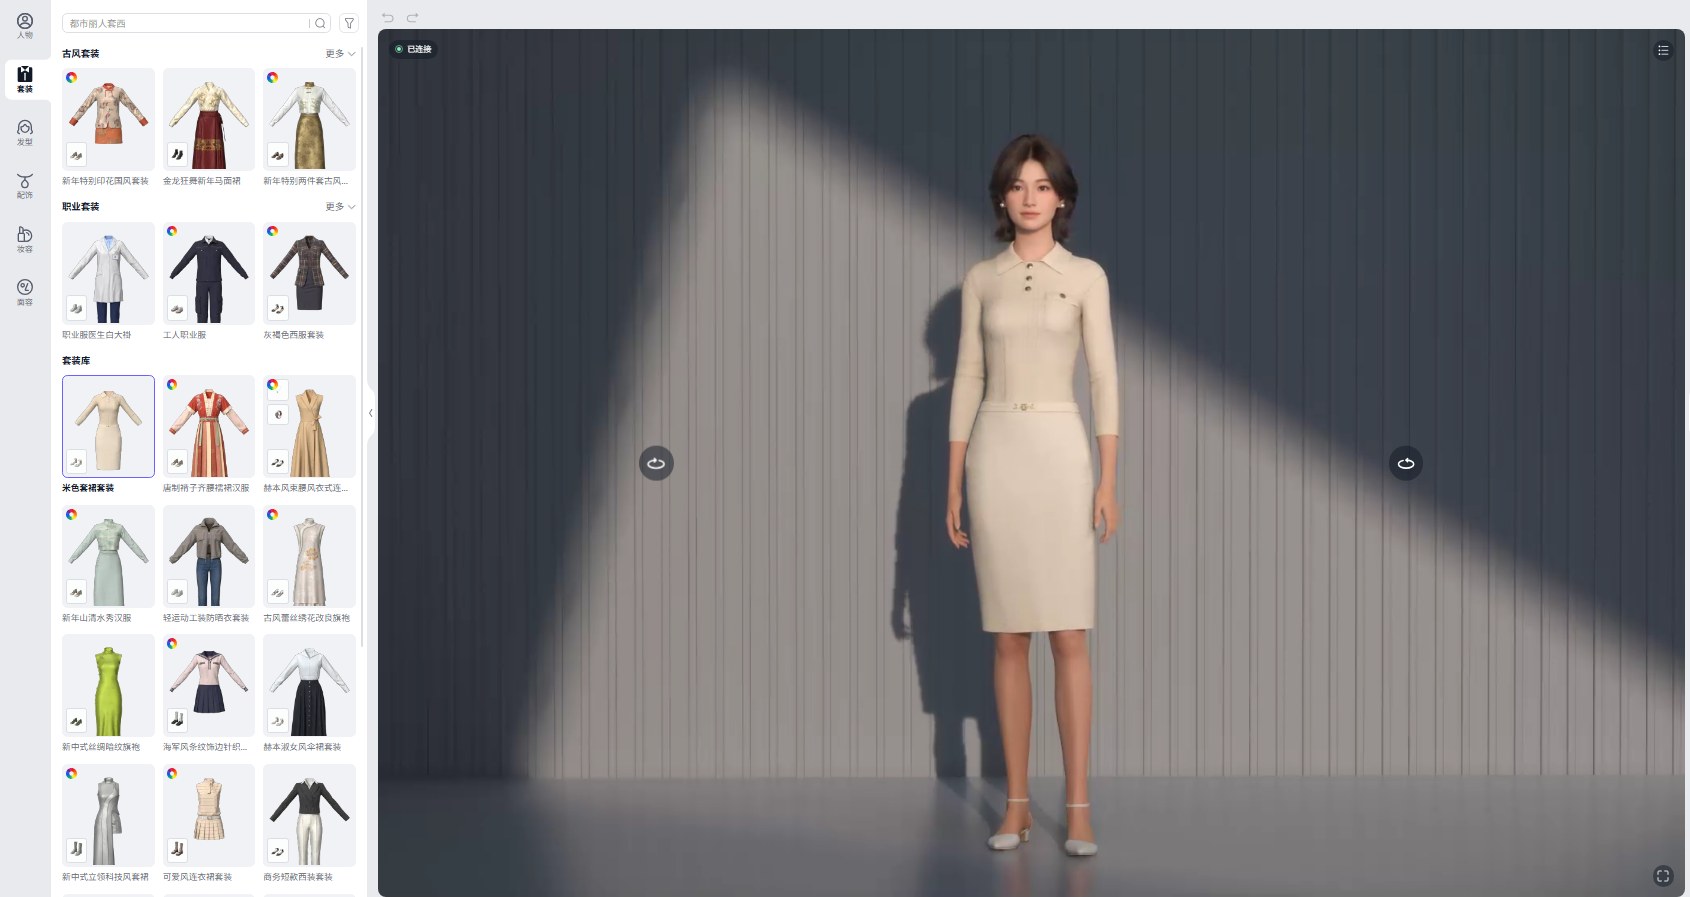
Task: Switch to the 发型 hairstyle tab
Action: 25,133
